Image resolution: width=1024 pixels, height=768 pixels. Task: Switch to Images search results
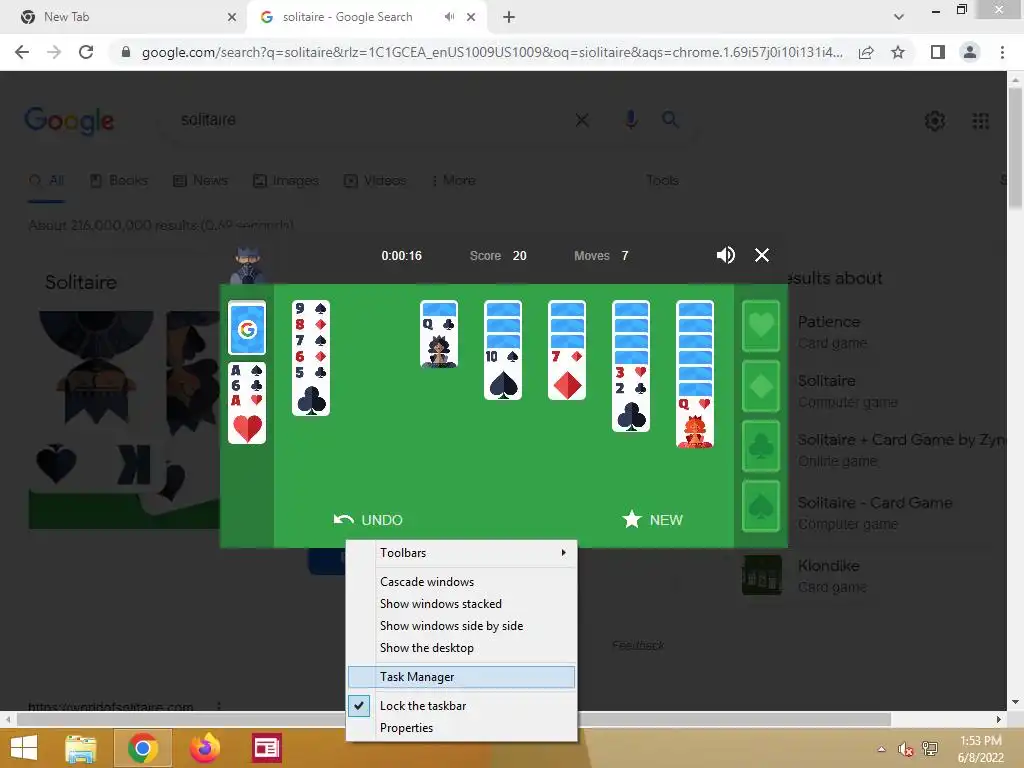[x=285, y=180]
